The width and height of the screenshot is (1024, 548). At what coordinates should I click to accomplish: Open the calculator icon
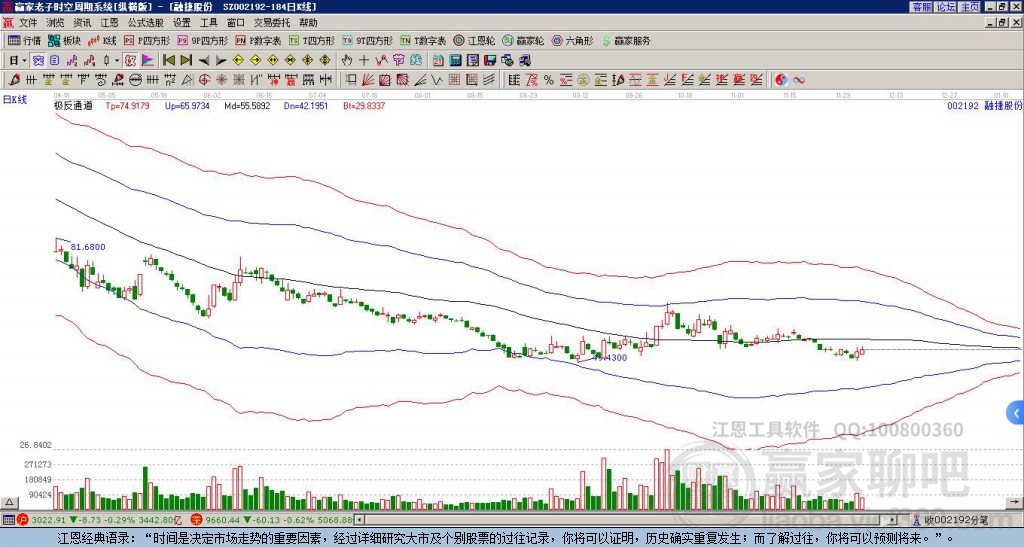tap(456, 61)
